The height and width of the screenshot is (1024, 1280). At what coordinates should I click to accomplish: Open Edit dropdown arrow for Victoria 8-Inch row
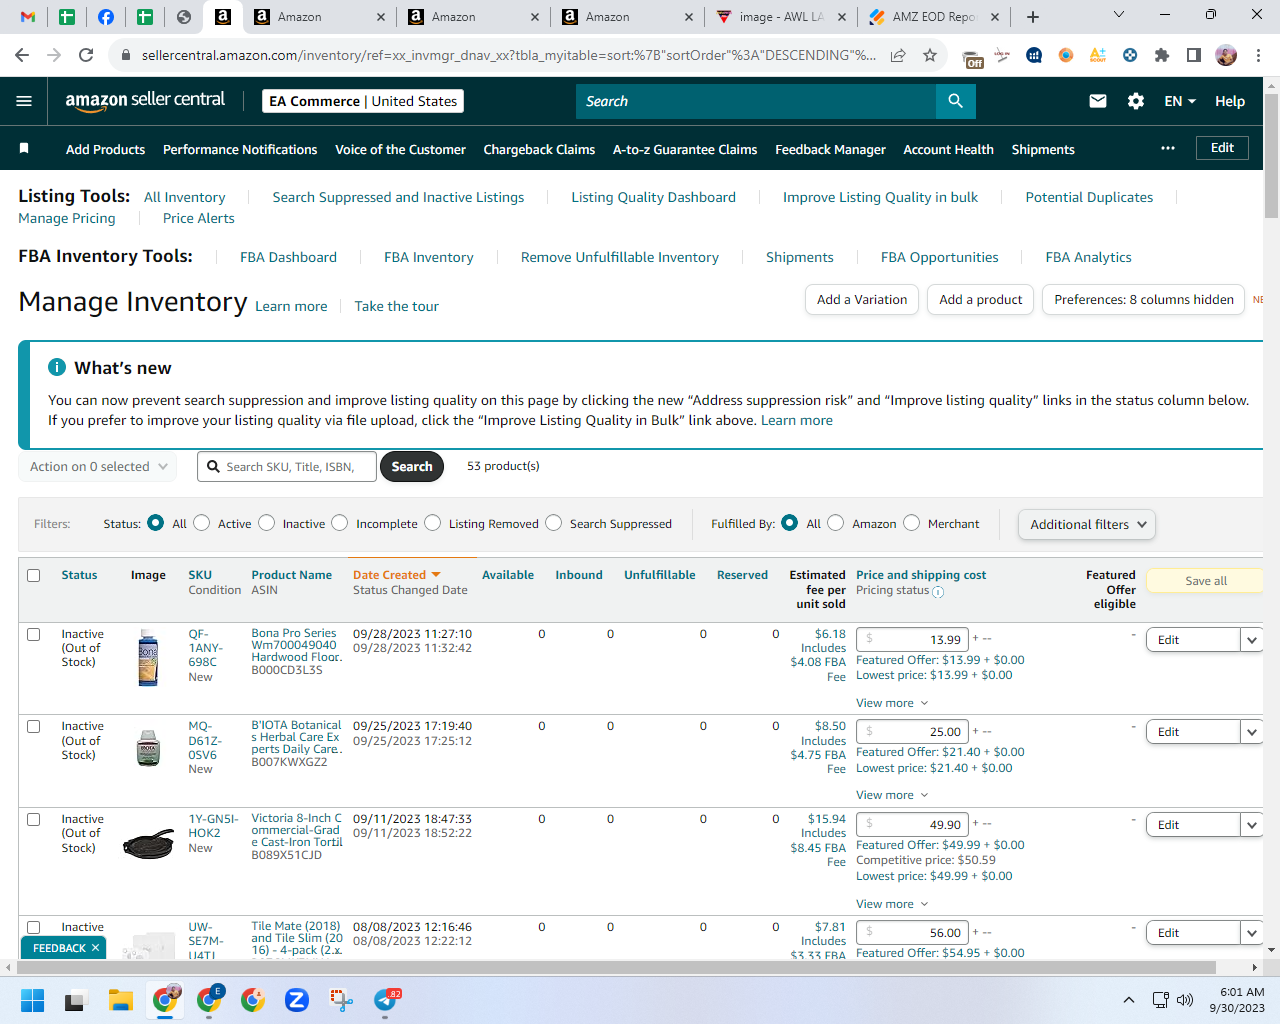click(1252, 825)
